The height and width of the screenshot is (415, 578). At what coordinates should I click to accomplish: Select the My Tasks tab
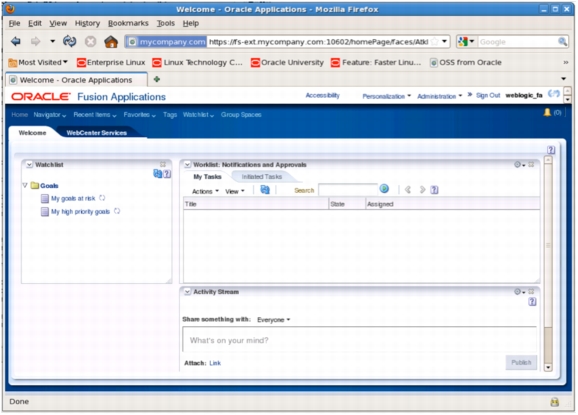click(x=207, y=177)
